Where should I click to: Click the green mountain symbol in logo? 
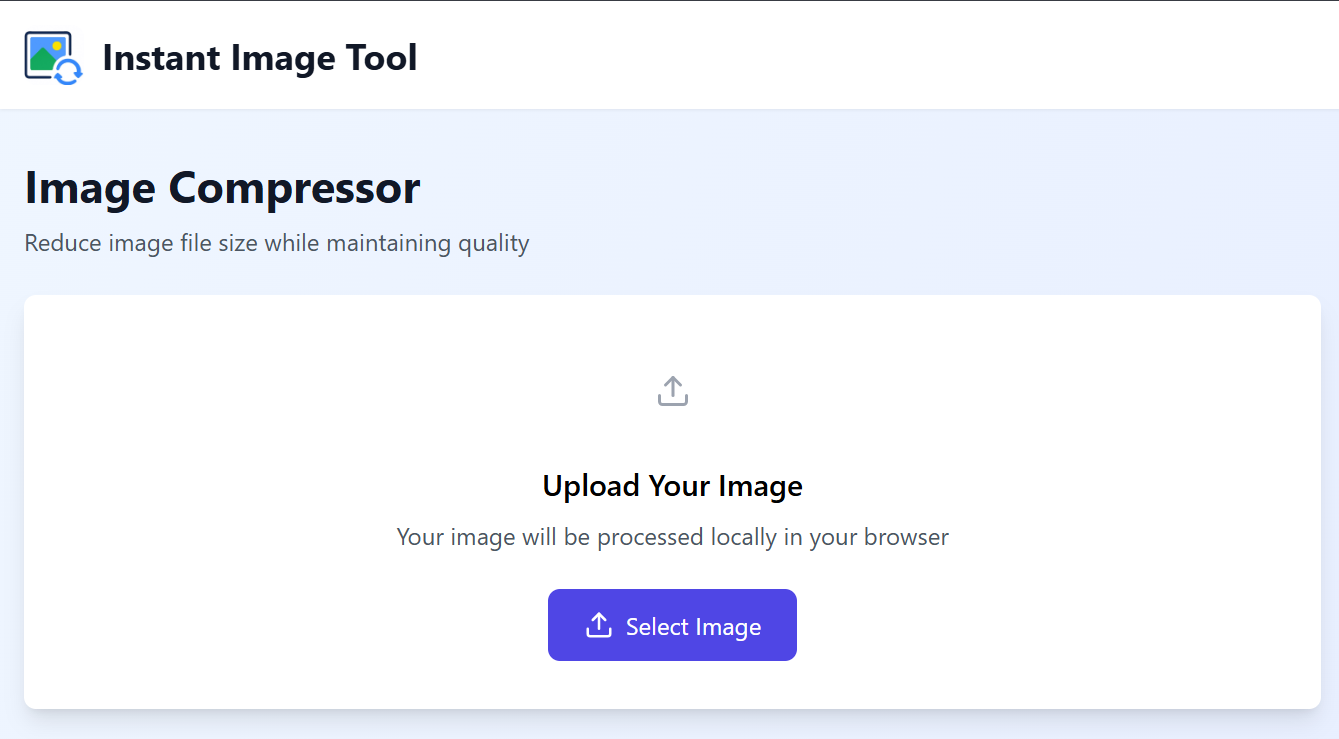(x=43, y=58)
